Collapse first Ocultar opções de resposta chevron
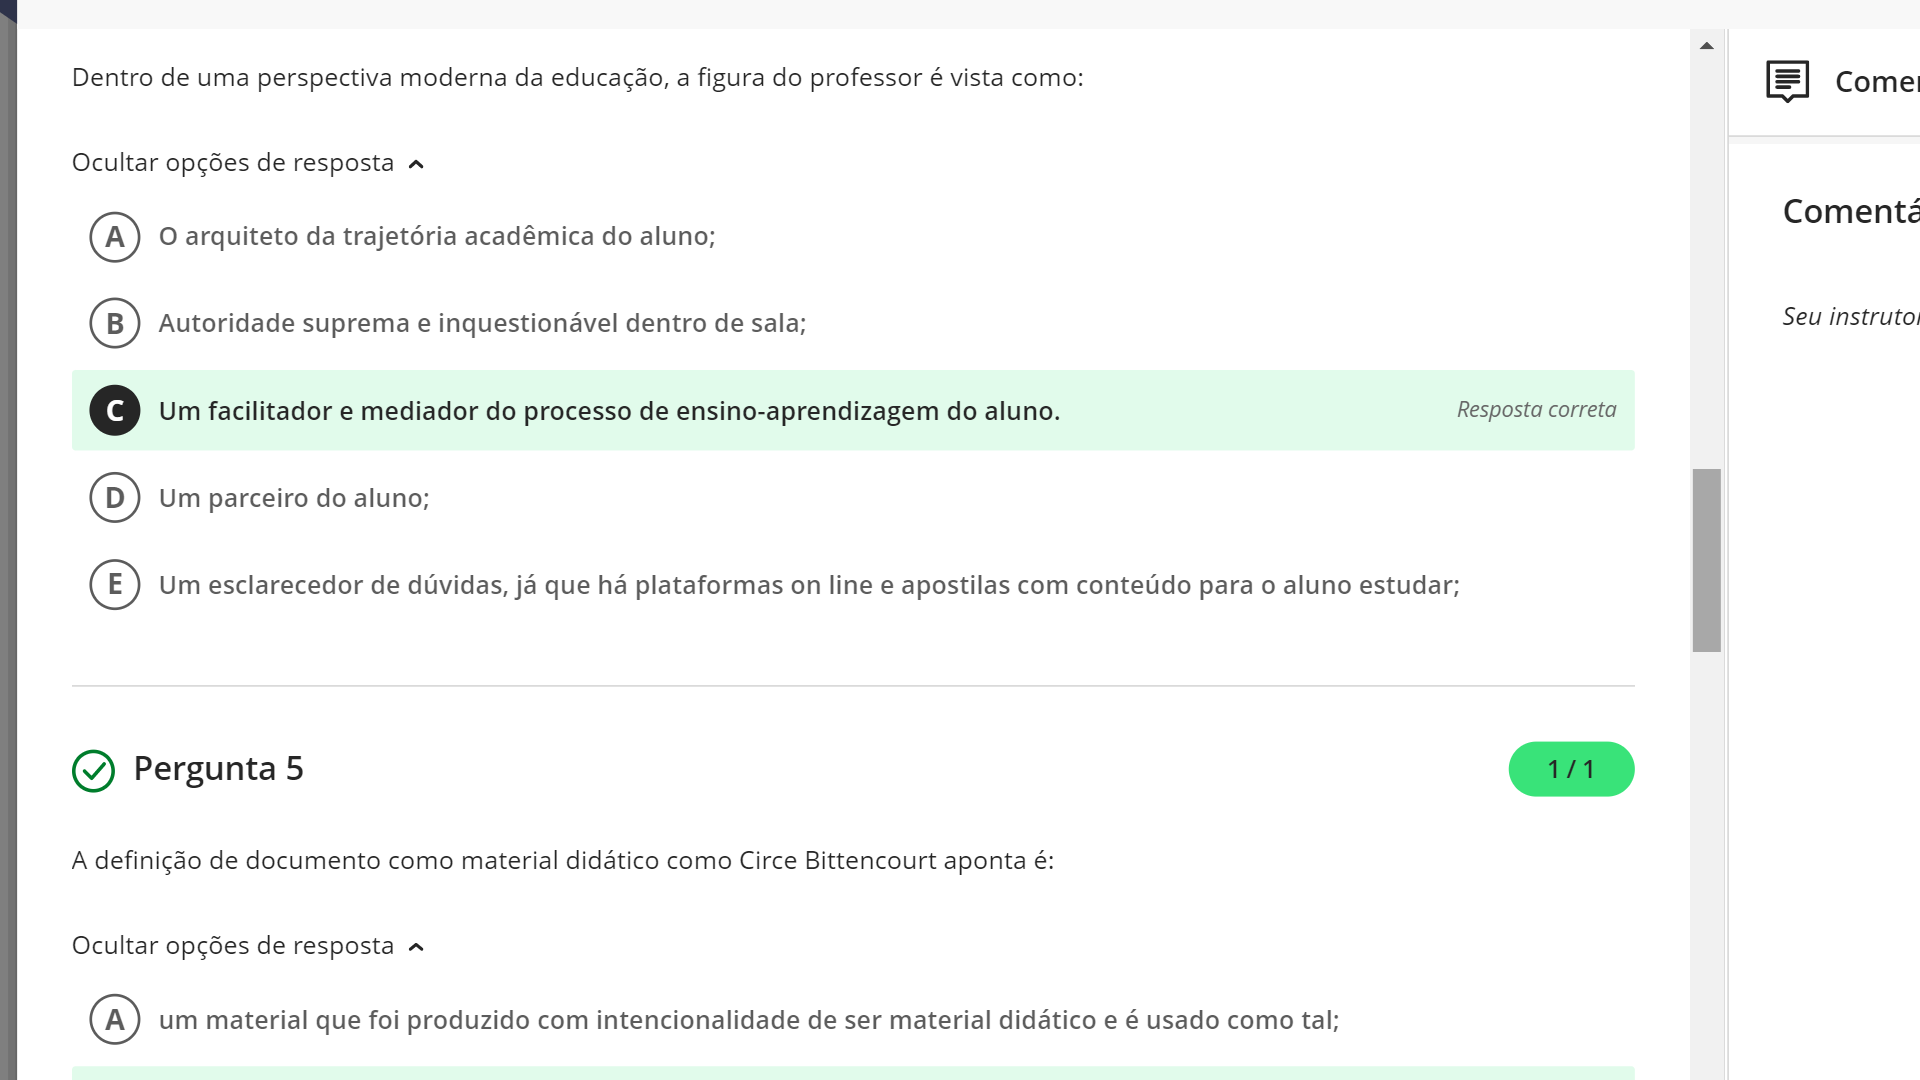 417,164
